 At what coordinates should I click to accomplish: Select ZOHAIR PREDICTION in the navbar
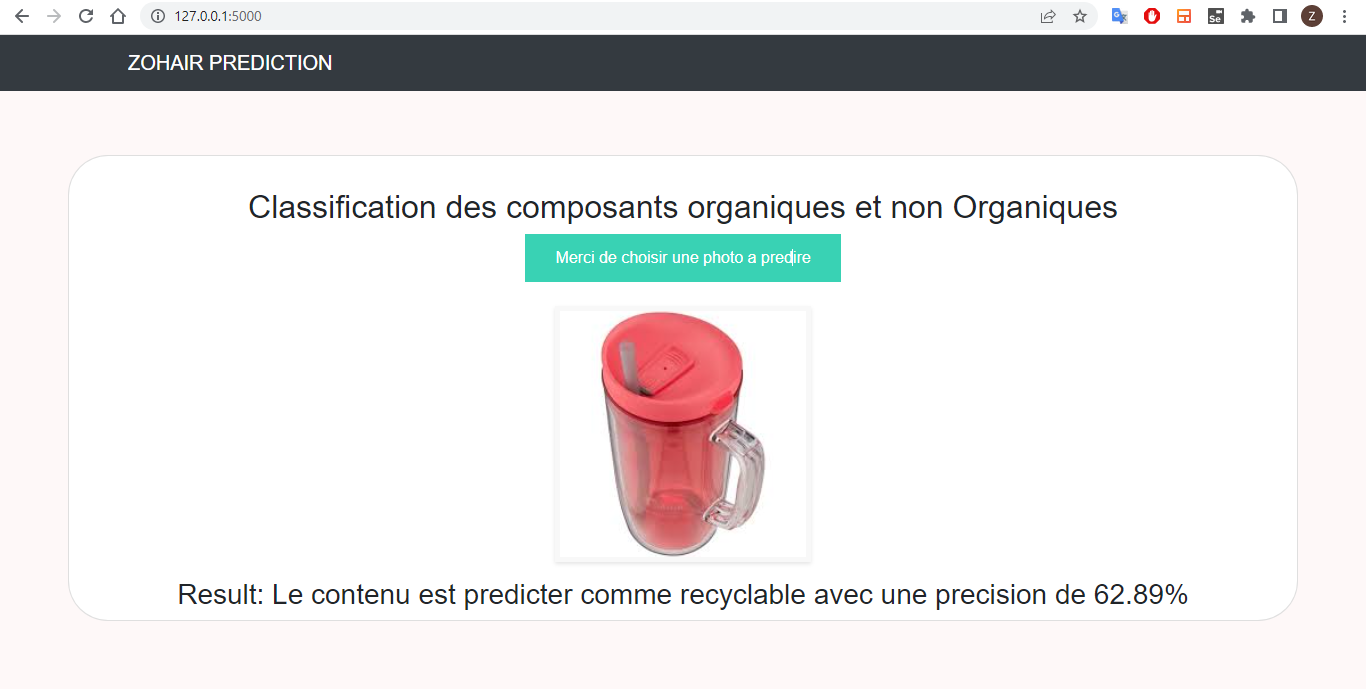tap(229, 62)
